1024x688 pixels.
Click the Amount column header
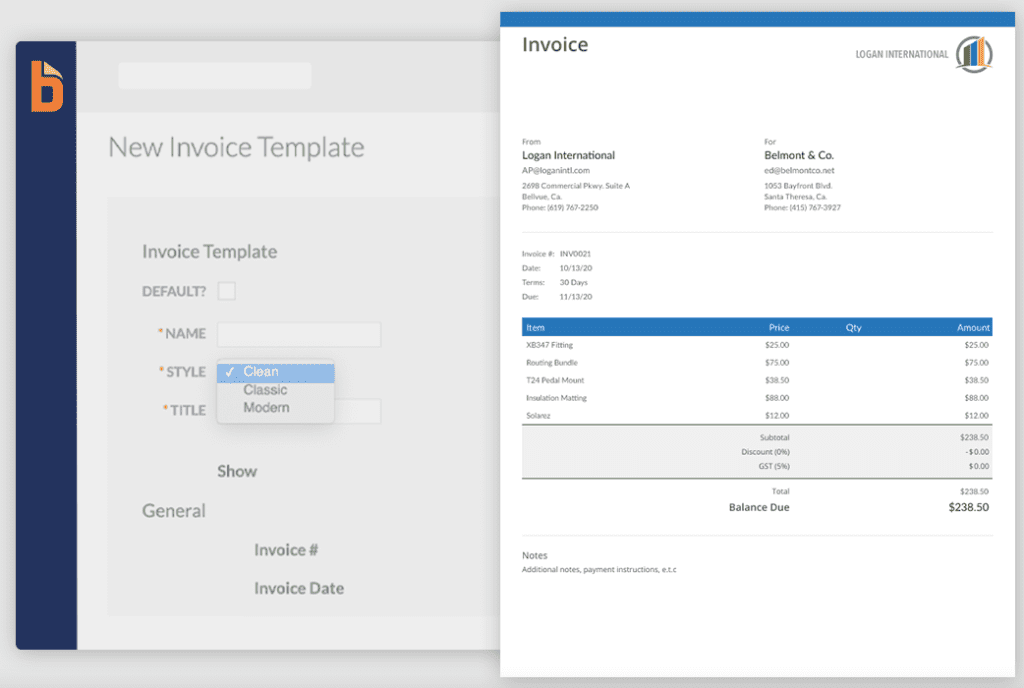(x=972, y=327)
